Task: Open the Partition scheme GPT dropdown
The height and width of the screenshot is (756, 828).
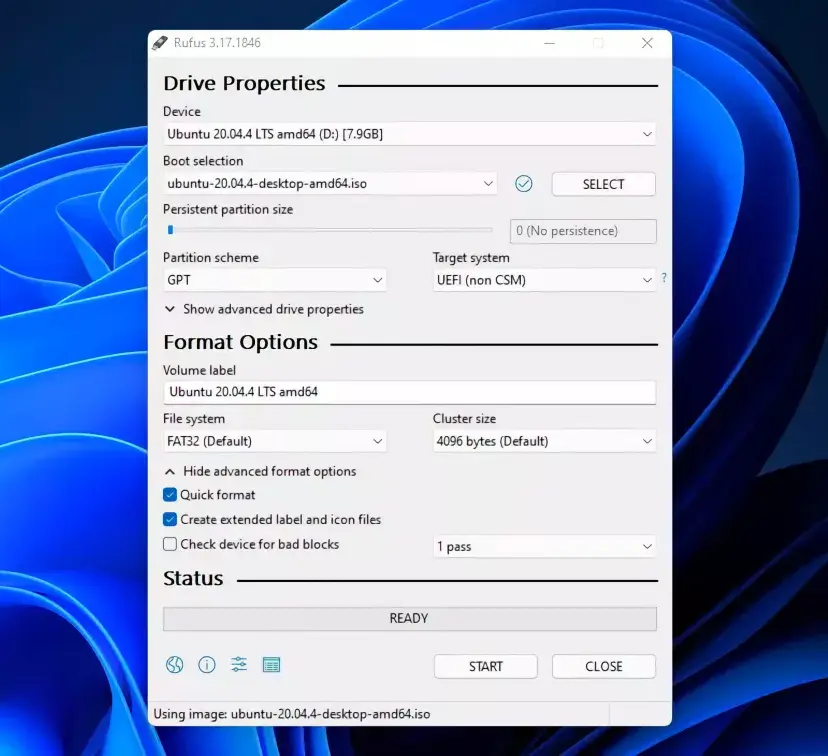Action: [x=274, y=280]
